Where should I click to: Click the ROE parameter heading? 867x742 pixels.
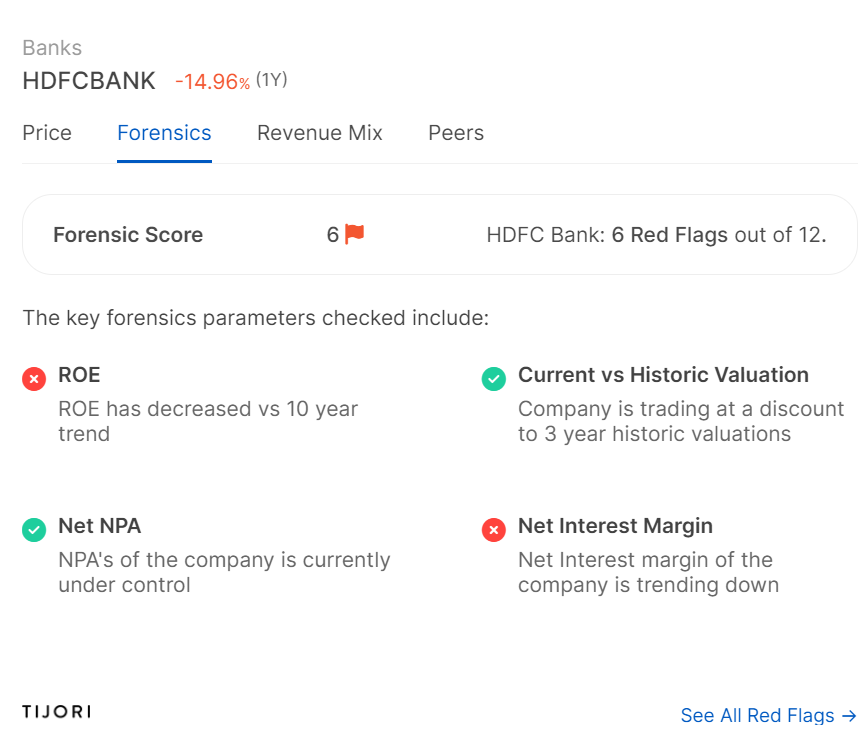pos(80,375)
